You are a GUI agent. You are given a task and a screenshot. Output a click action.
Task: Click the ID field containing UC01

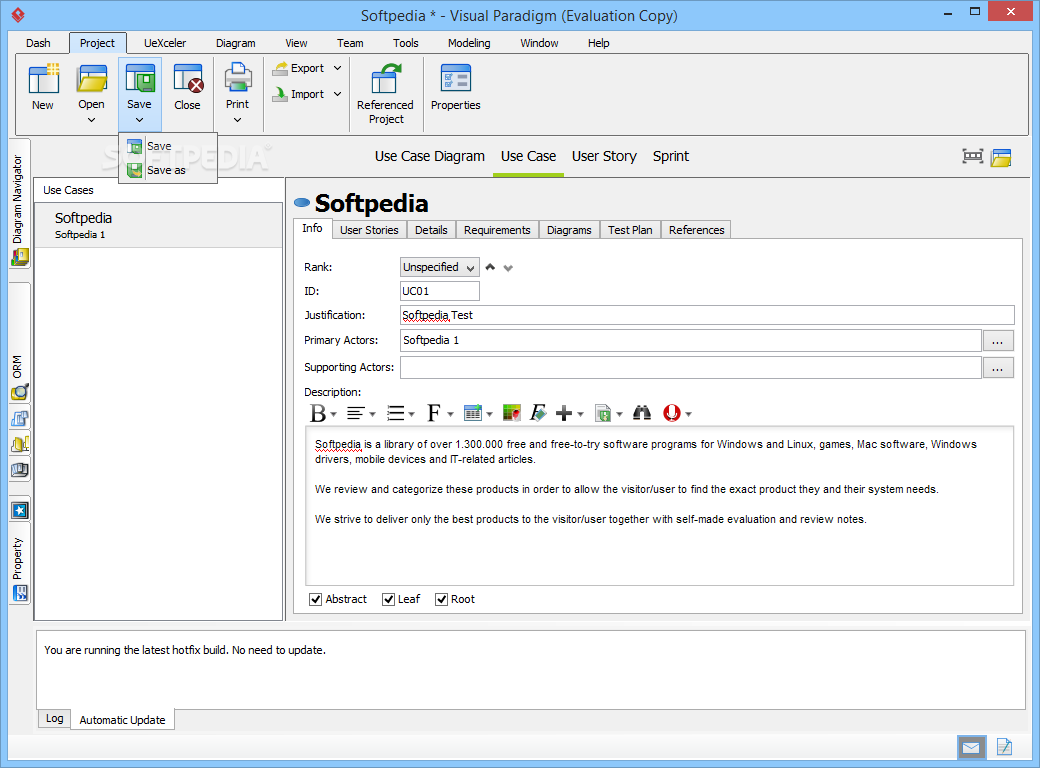(440, 291)
